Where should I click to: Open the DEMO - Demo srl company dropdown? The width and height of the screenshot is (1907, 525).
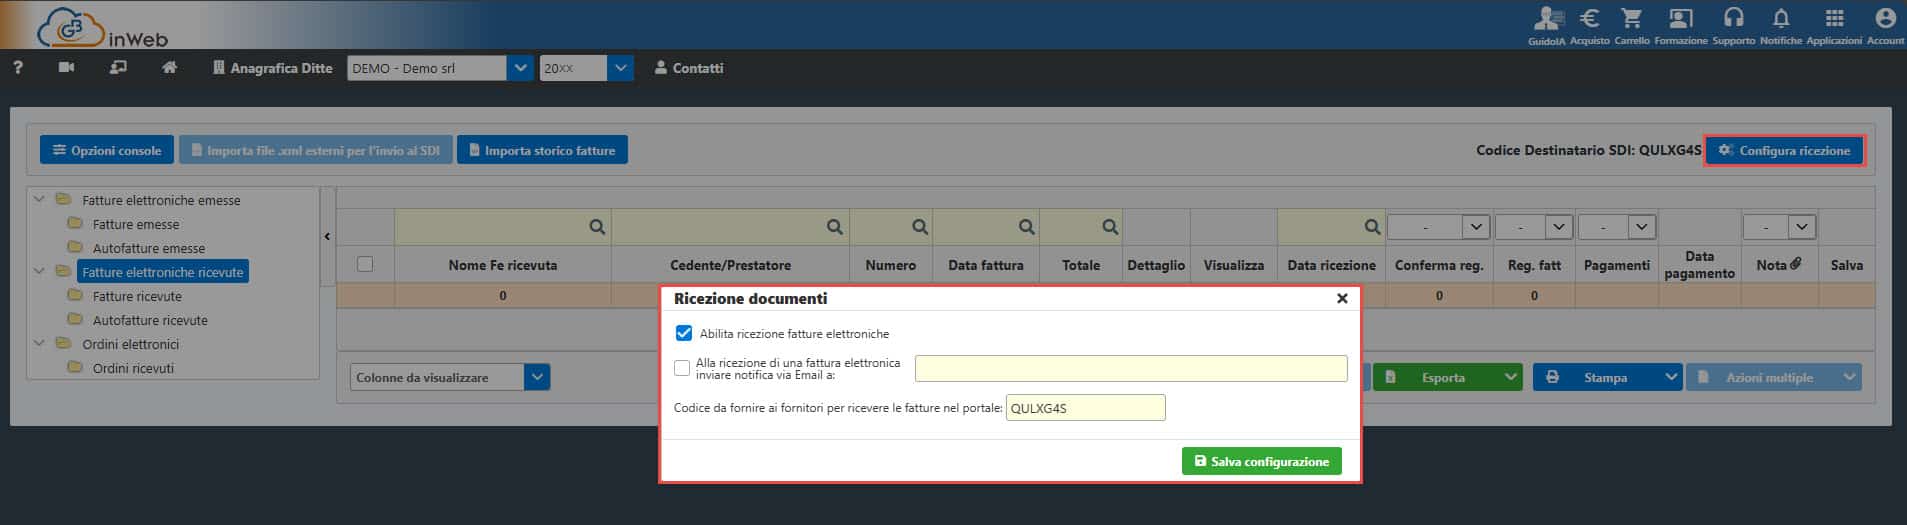[519, 68]
